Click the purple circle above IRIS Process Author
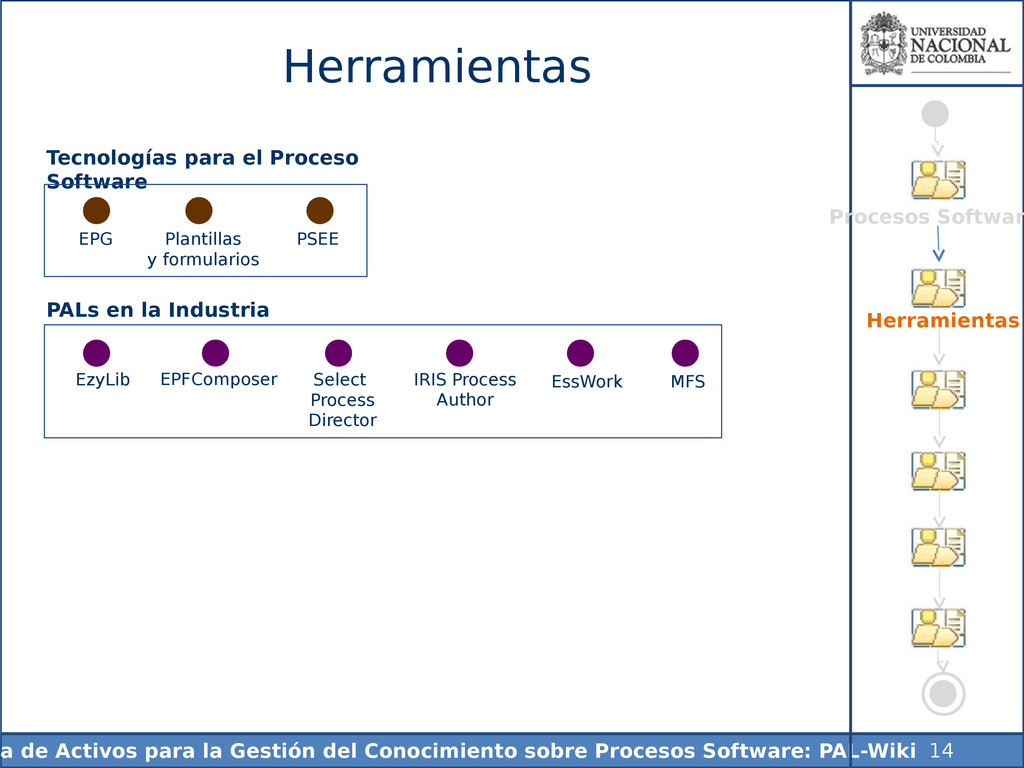 point(460,353)
